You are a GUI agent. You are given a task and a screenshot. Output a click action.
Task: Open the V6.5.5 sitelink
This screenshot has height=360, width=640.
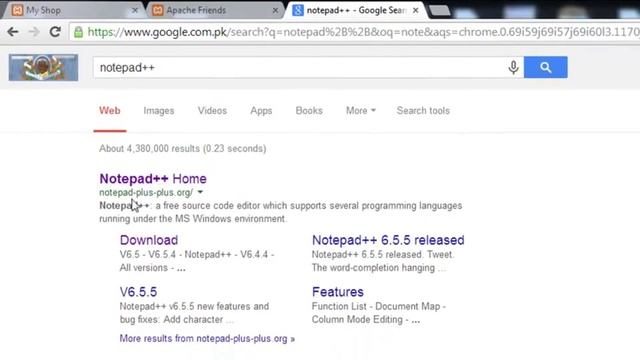click(x=138, y=292)
